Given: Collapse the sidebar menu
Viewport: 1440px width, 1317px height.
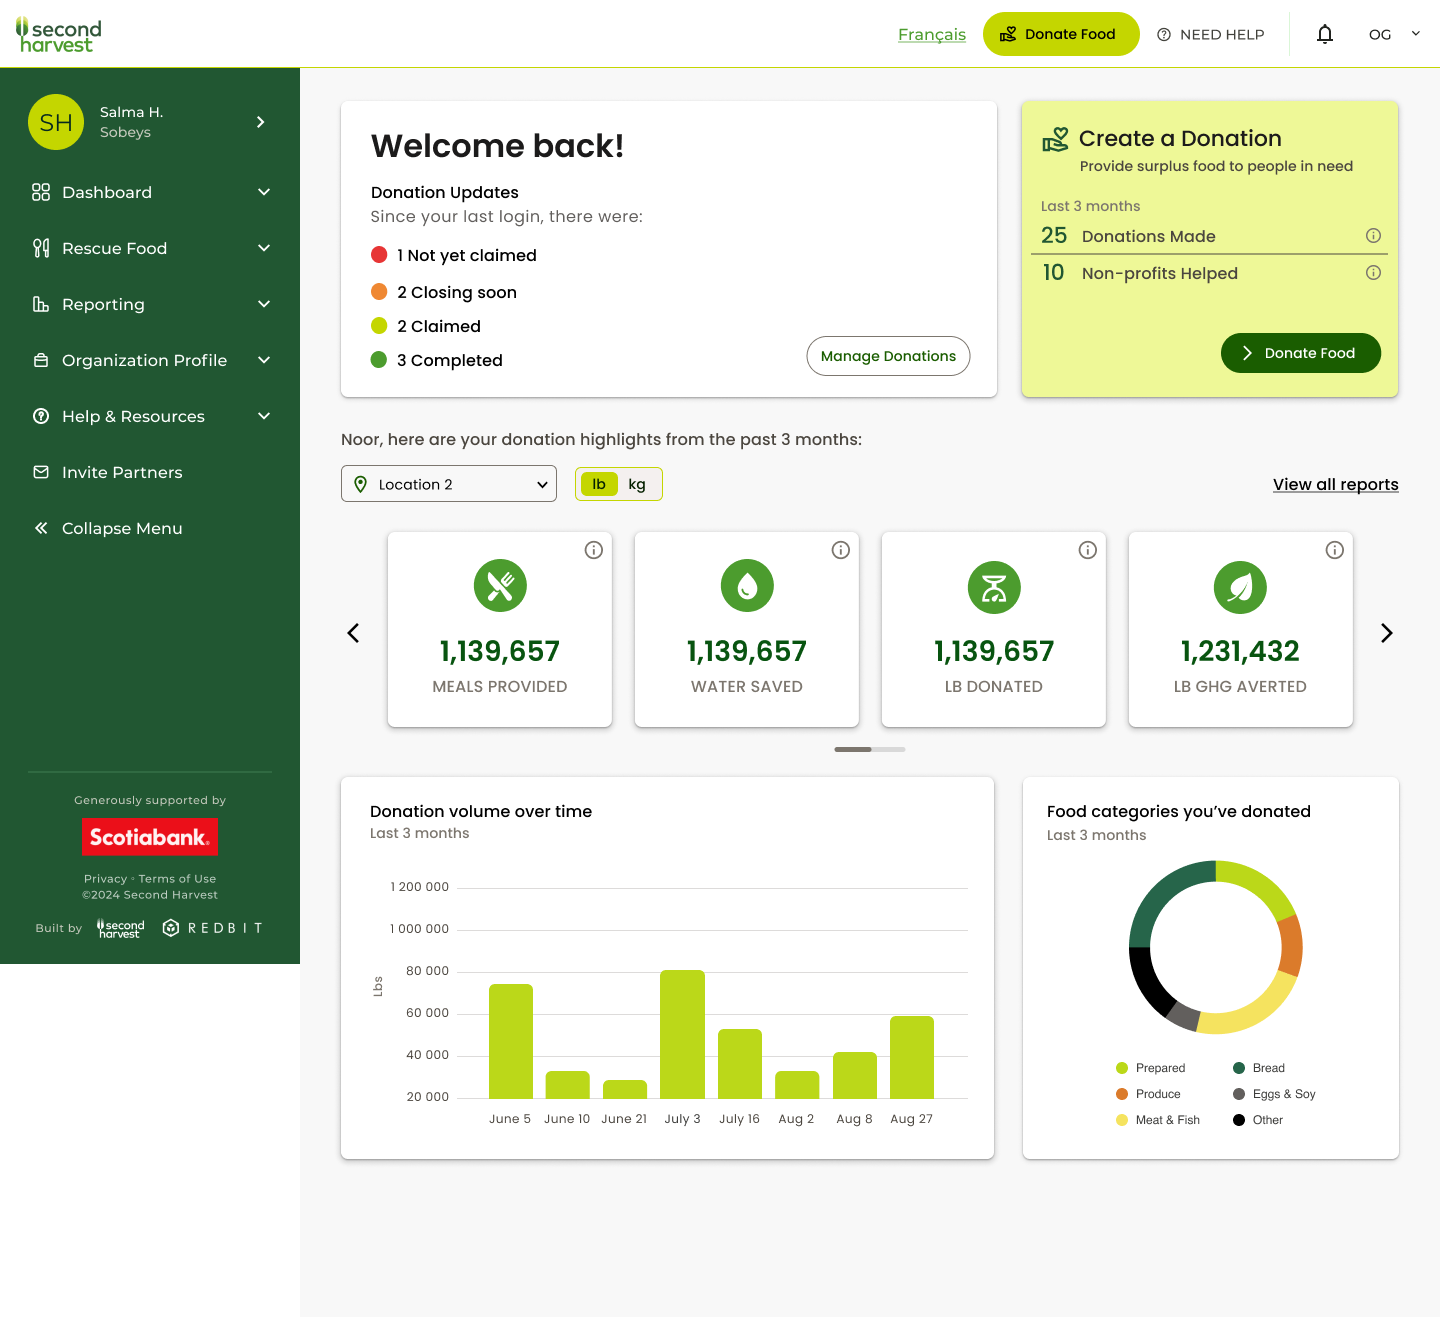Looking at the screenshot, I should [122, 528].
